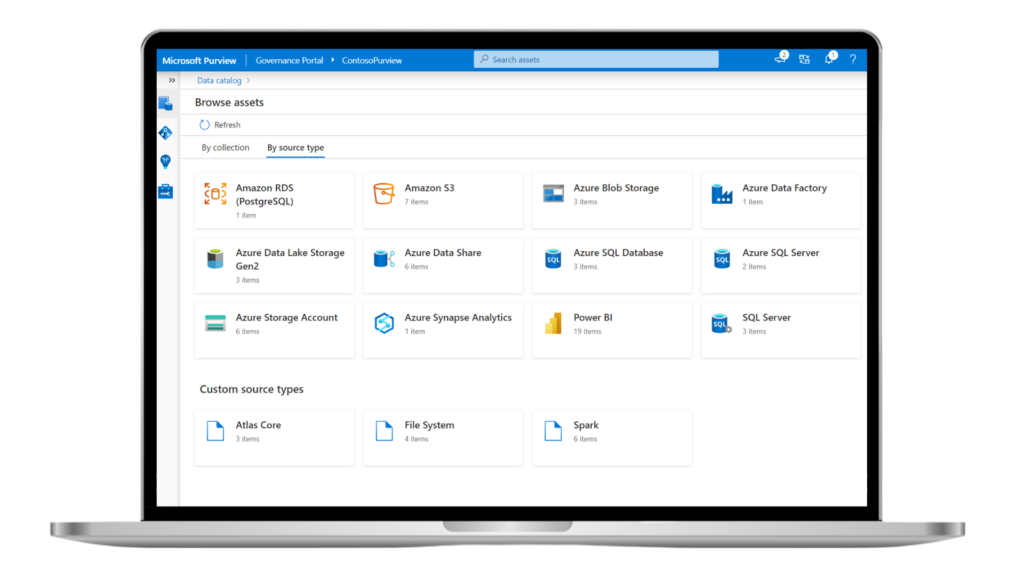Open the SQL Server title text

point(766,317)
